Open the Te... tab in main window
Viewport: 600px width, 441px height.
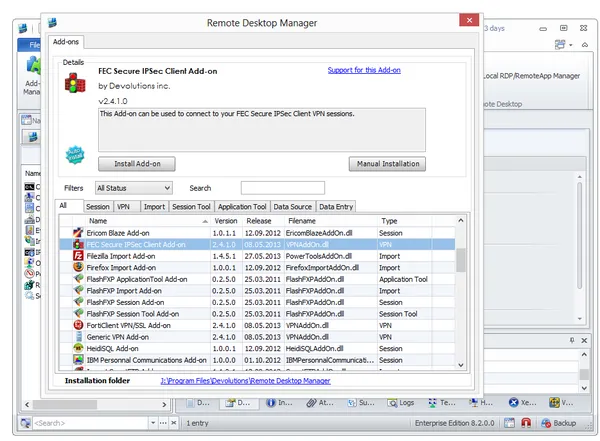[x=441, y=402]
